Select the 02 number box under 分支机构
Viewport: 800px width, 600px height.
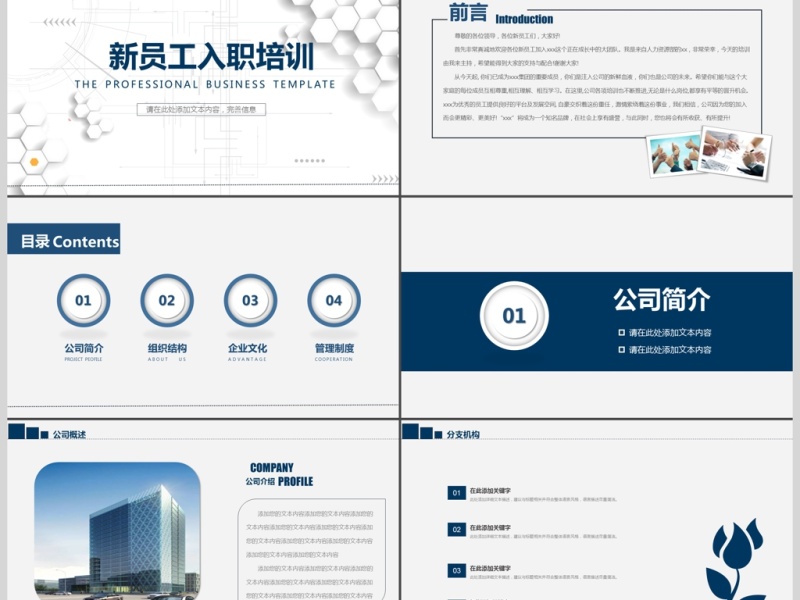click(456, 530)
